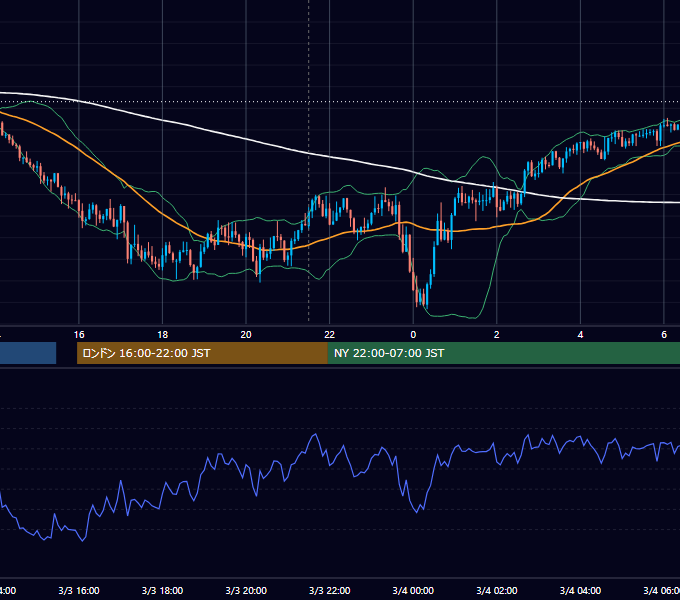The image size is (680, 600).
Task: Click the "4" hour label on price chart axis
Action: [580, 335]
